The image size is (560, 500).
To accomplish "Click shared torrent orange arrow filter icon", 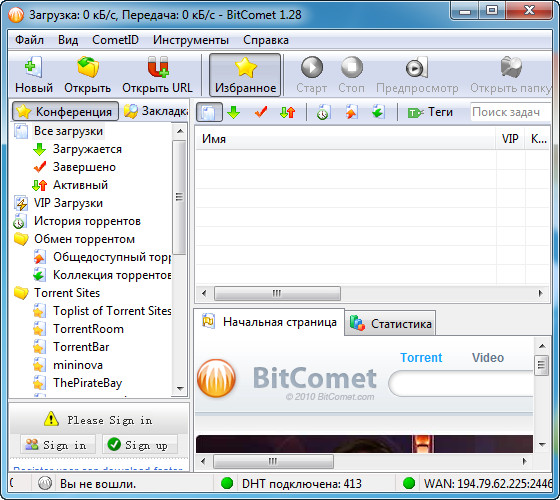I will (x=351, y=112).
